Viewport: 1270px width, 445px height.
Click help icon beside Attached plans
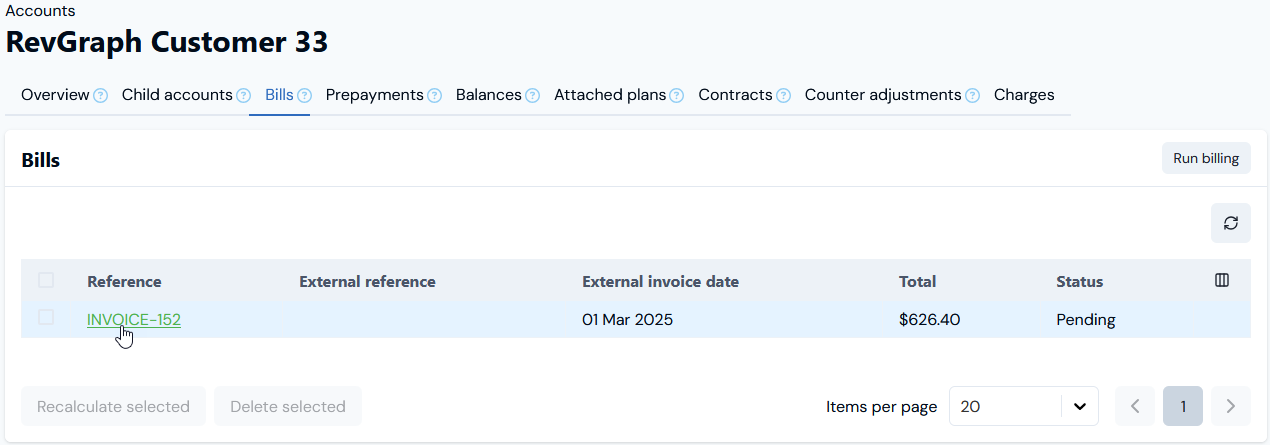[x=676, y=96]
